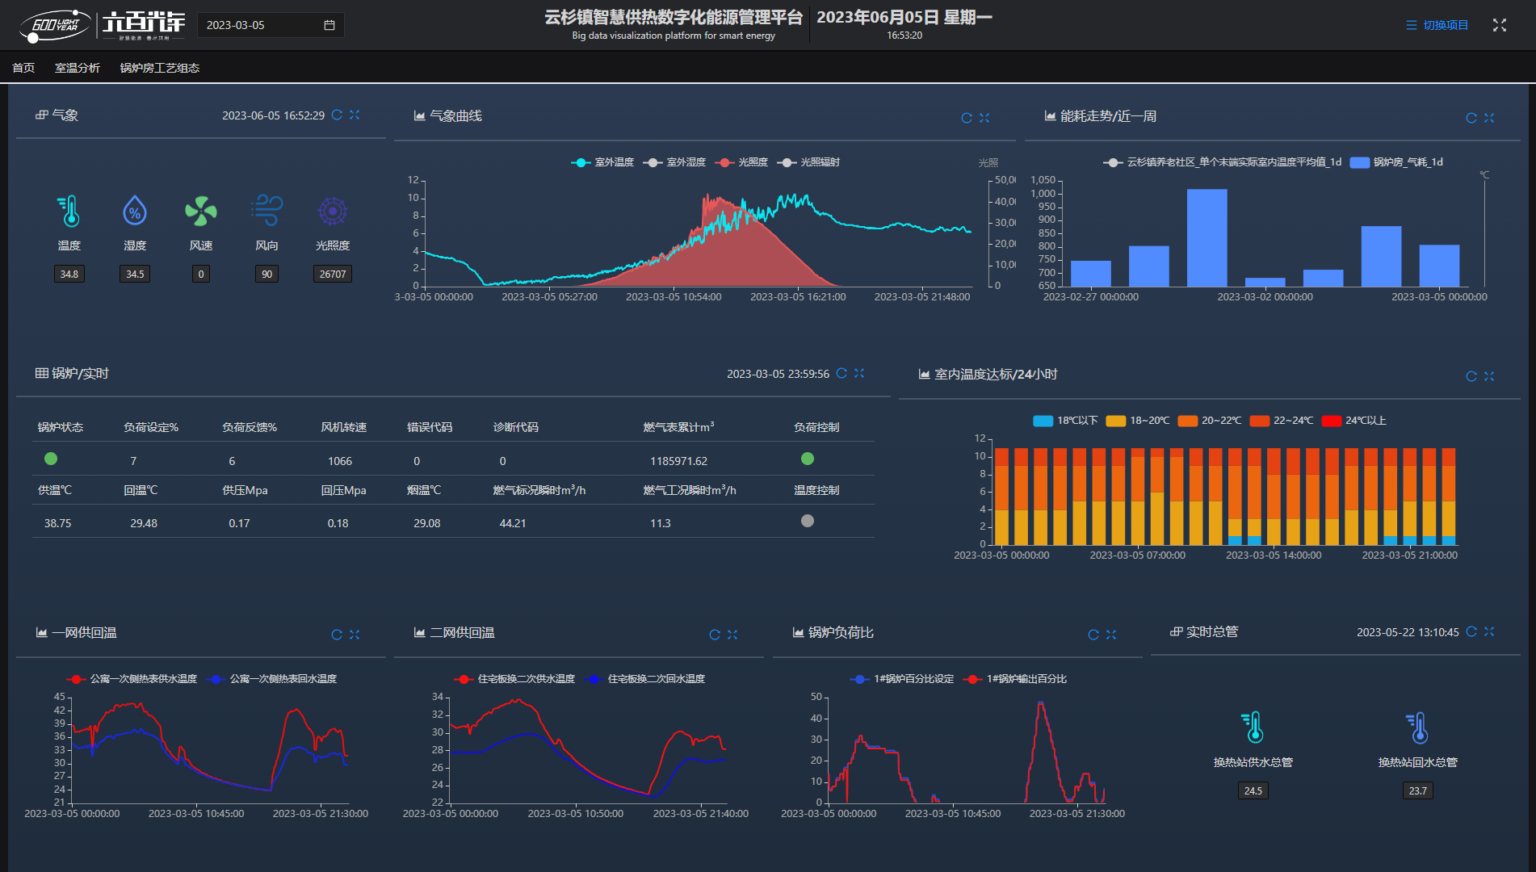Switch to 锅炉房工艺组态 tab
1536x872 pixels.
tap(160, 68)
